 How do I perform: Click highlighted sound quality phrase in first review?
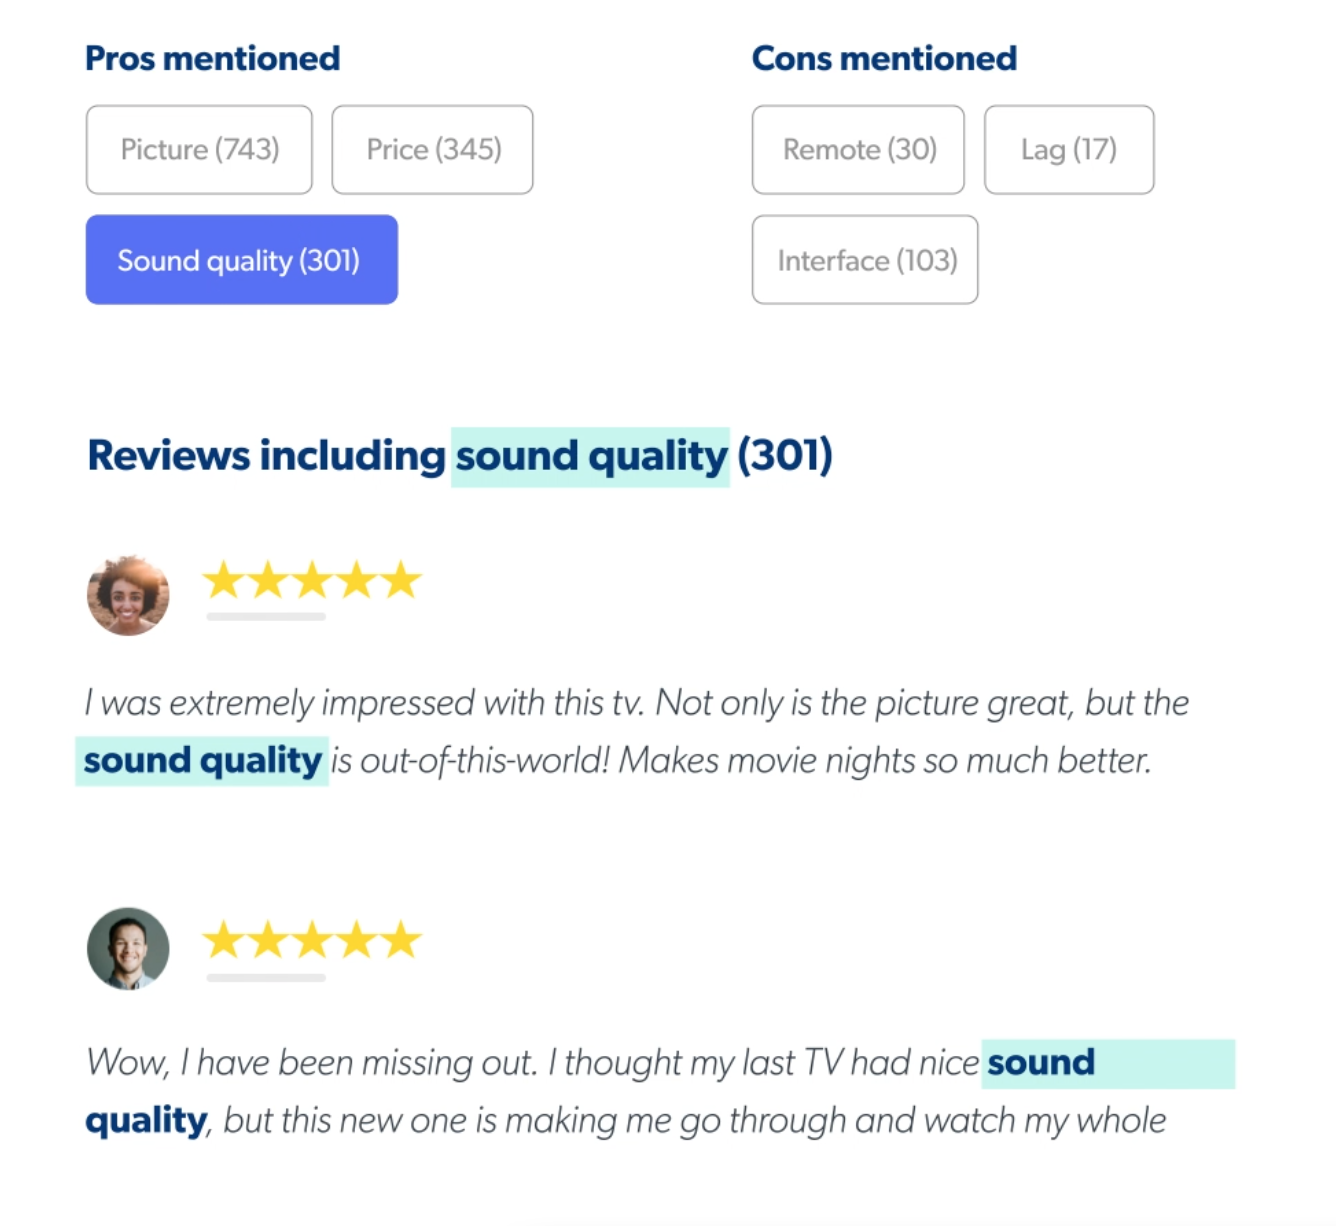[202, 760]
